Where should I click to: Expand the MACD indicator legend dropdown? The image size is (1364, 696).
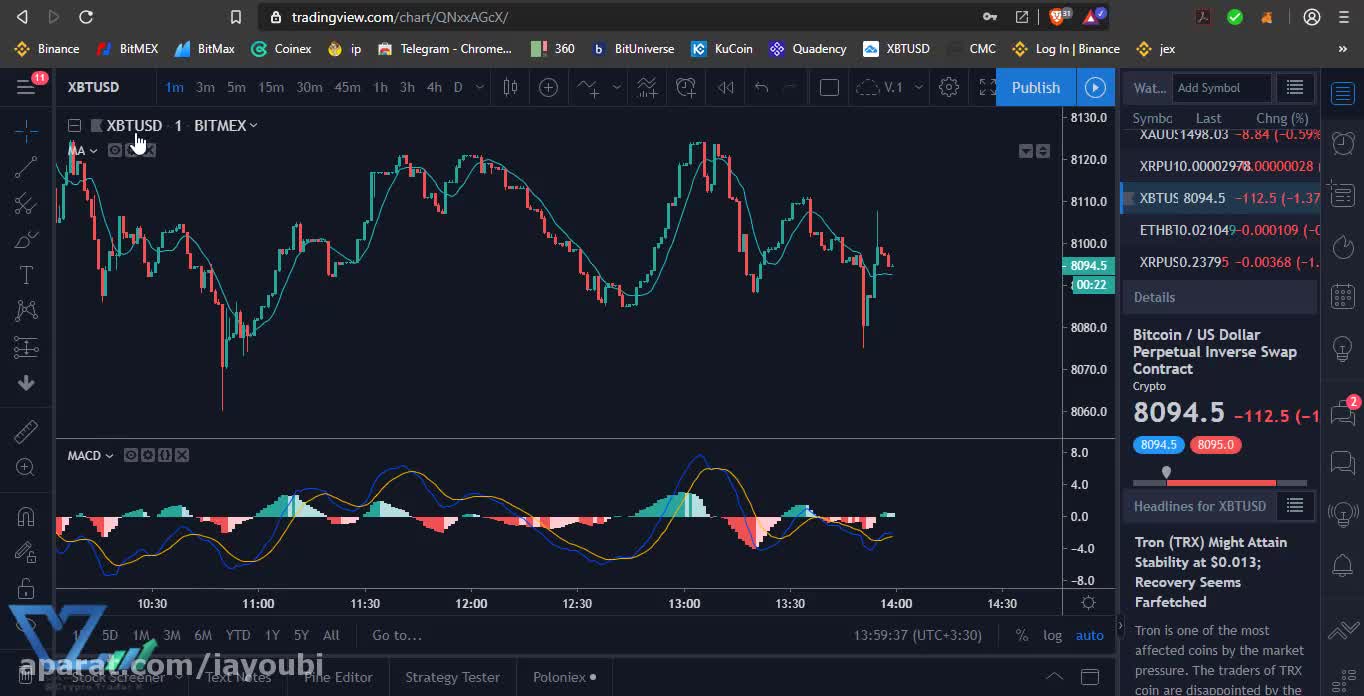click(x=108, y=456)
